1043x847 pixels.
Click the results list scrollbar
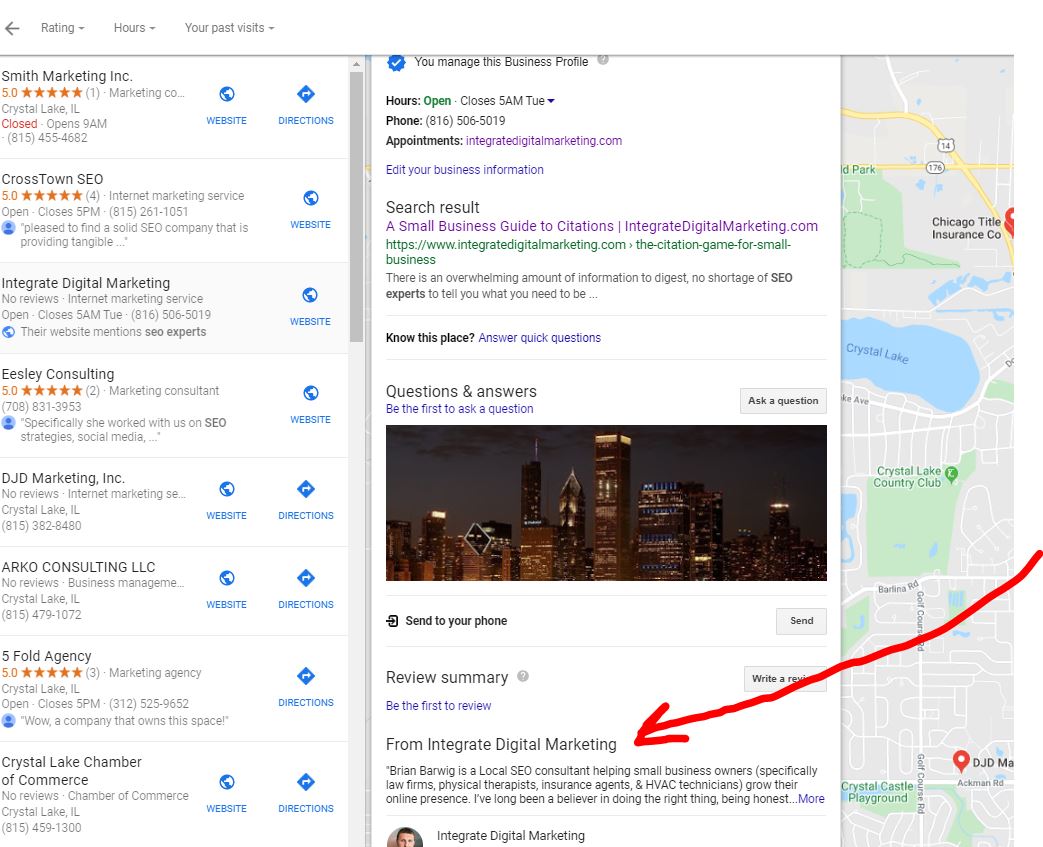pos(356,200)
